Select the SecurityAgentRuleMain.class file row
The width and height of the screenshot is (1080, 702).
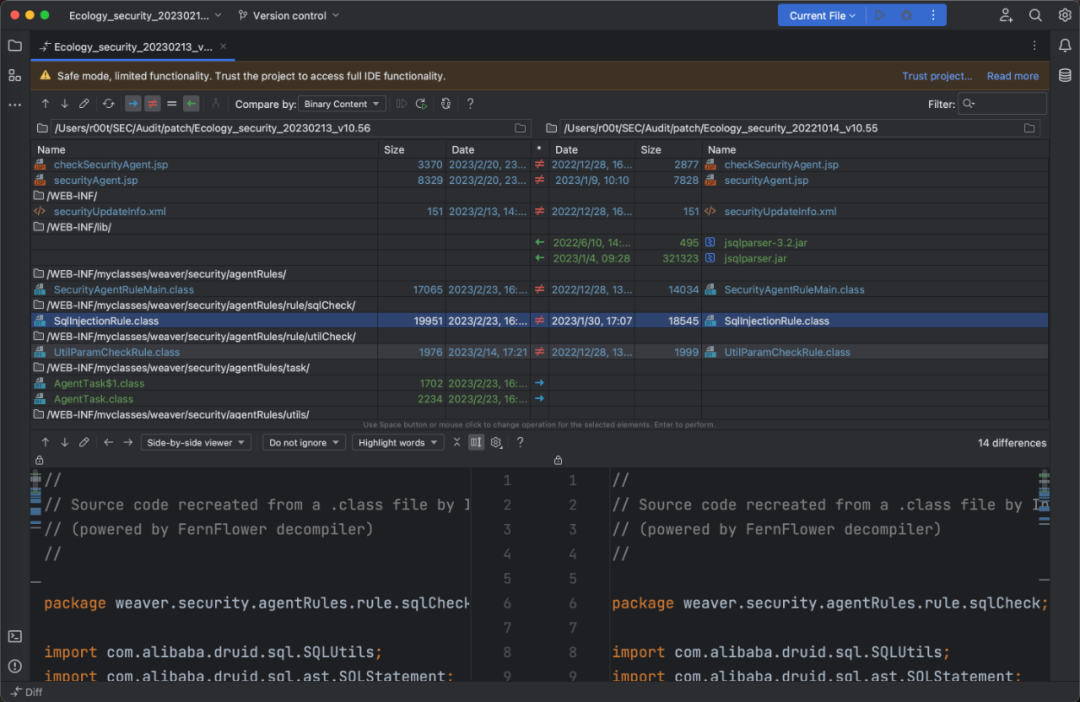[124, 290]
